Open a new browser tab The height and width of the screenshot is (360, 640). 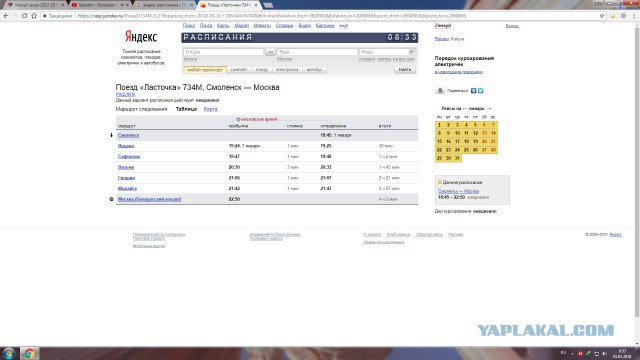click(268, 5)
